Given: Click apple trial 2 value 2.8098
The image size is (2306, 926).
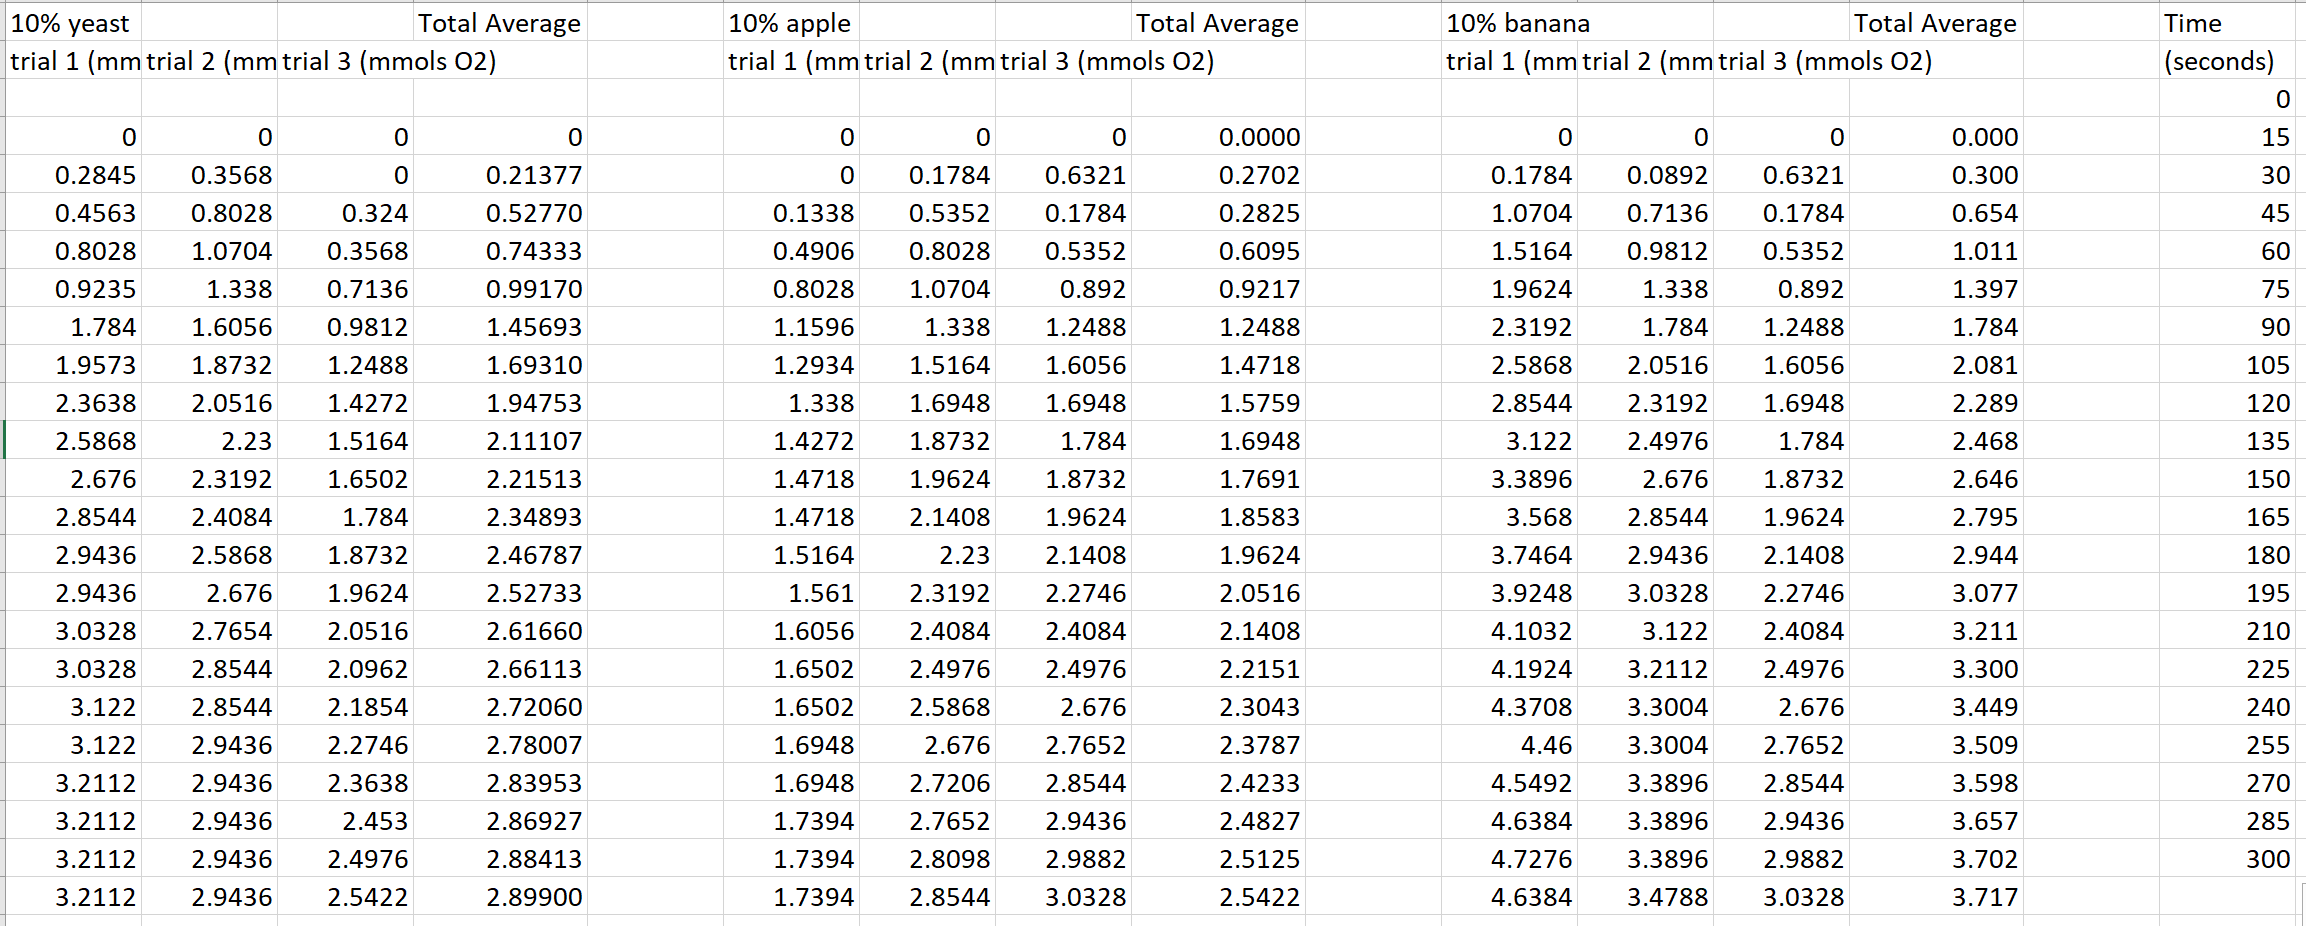Looking at the screenshot, I should point(927,859).
